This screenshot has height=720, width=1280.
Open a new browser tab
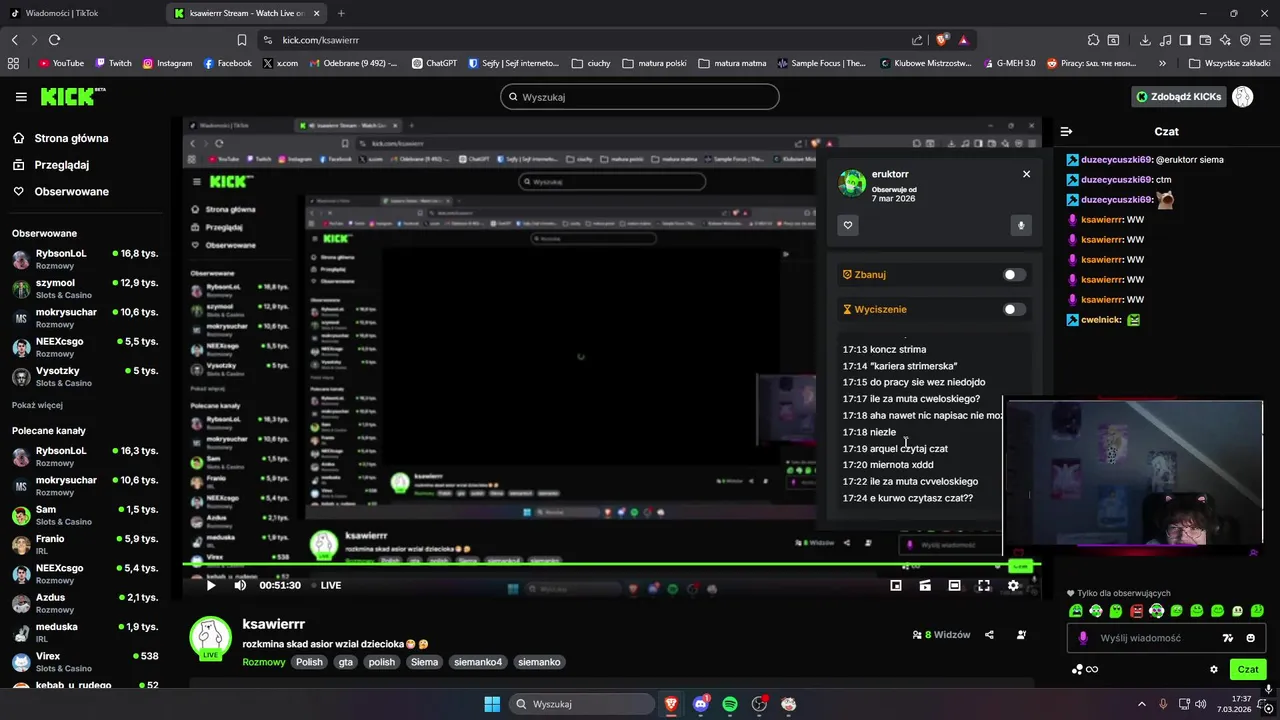[341, 13]
